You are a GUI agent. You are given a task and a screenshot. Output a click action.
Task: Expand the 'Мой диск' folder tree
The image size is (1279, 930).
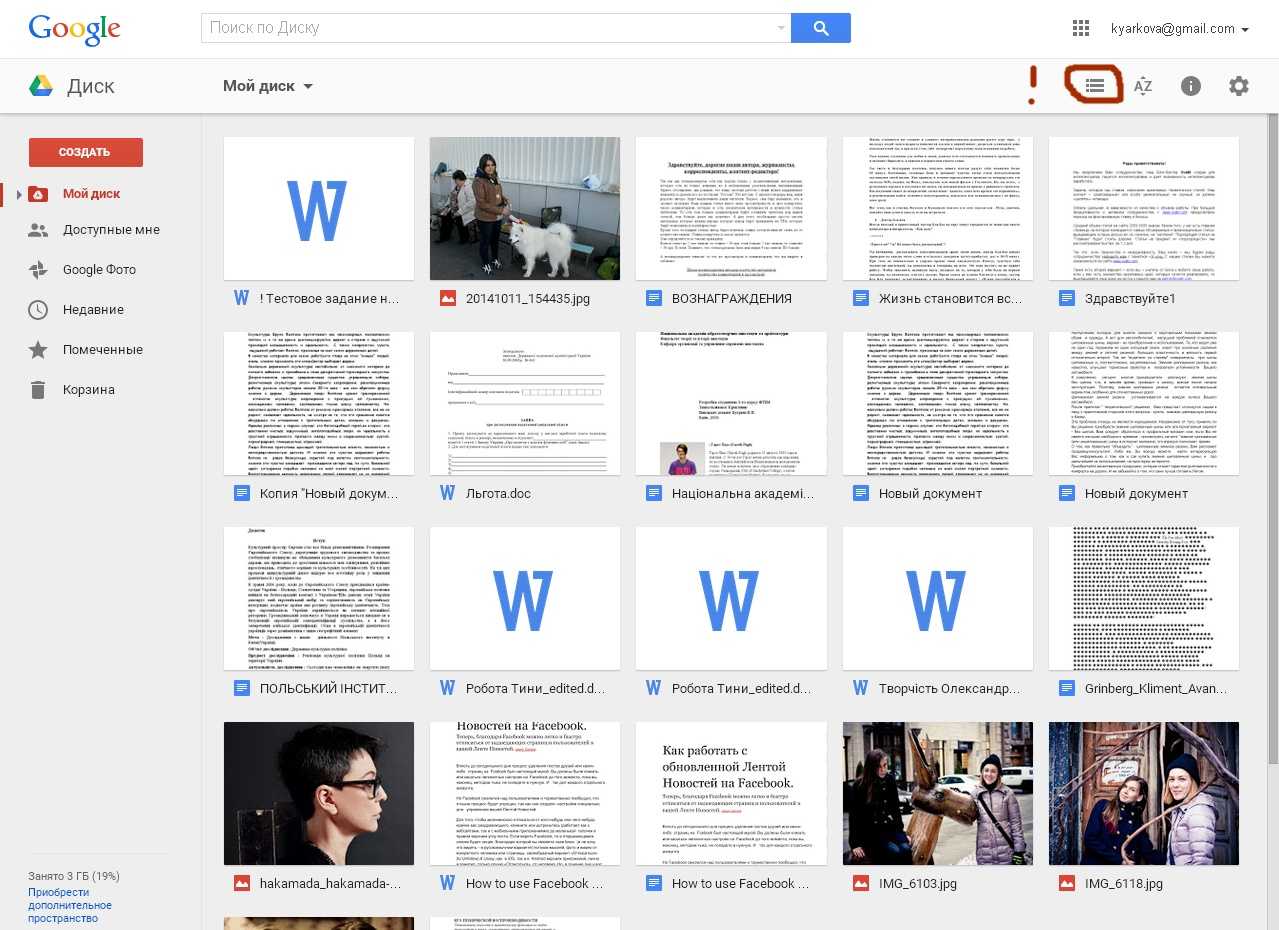[18, 194]
